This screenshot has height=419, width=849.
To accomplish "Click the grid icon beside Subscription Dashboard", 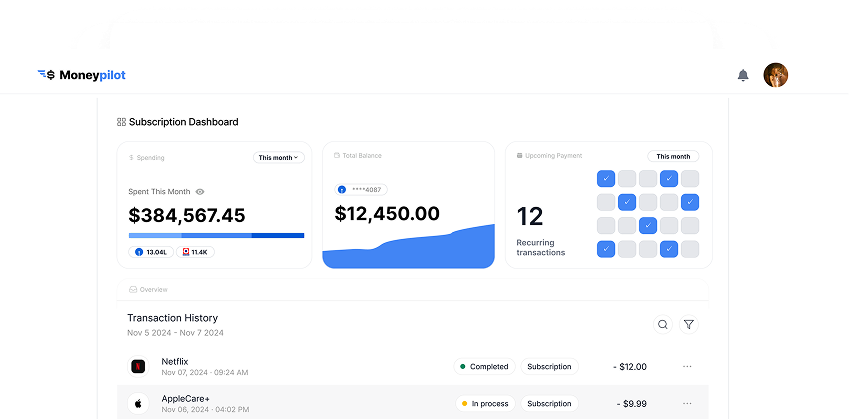I will pos(121,122).
